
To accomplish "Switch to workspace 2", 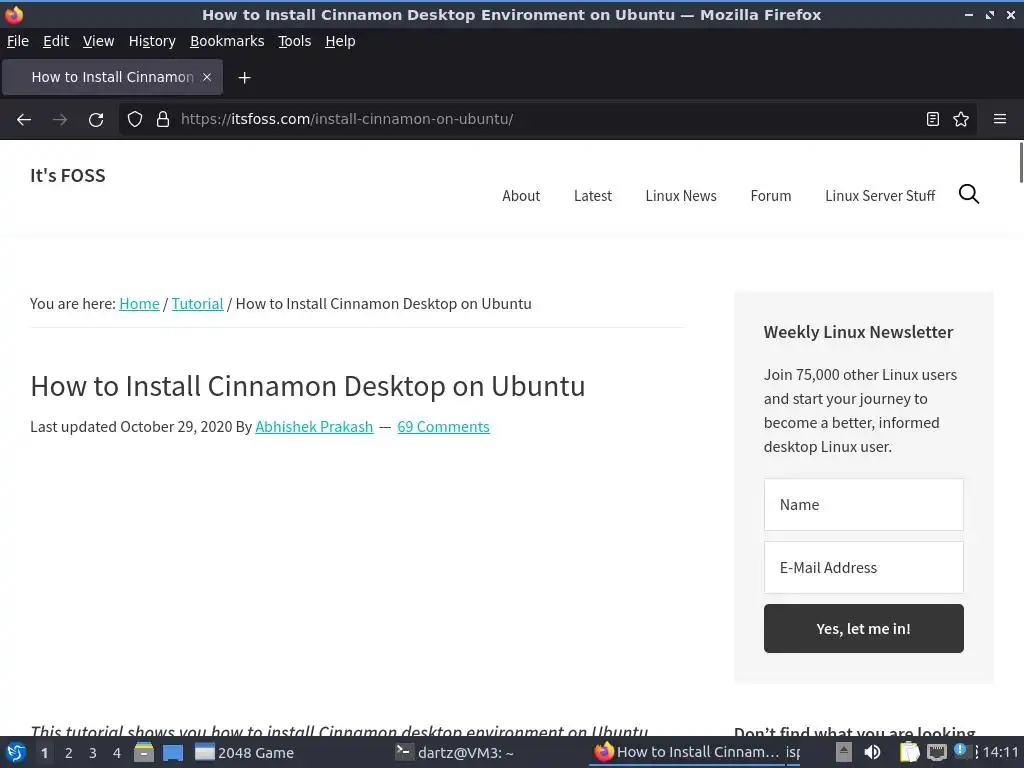I will (x=69, y=753).
